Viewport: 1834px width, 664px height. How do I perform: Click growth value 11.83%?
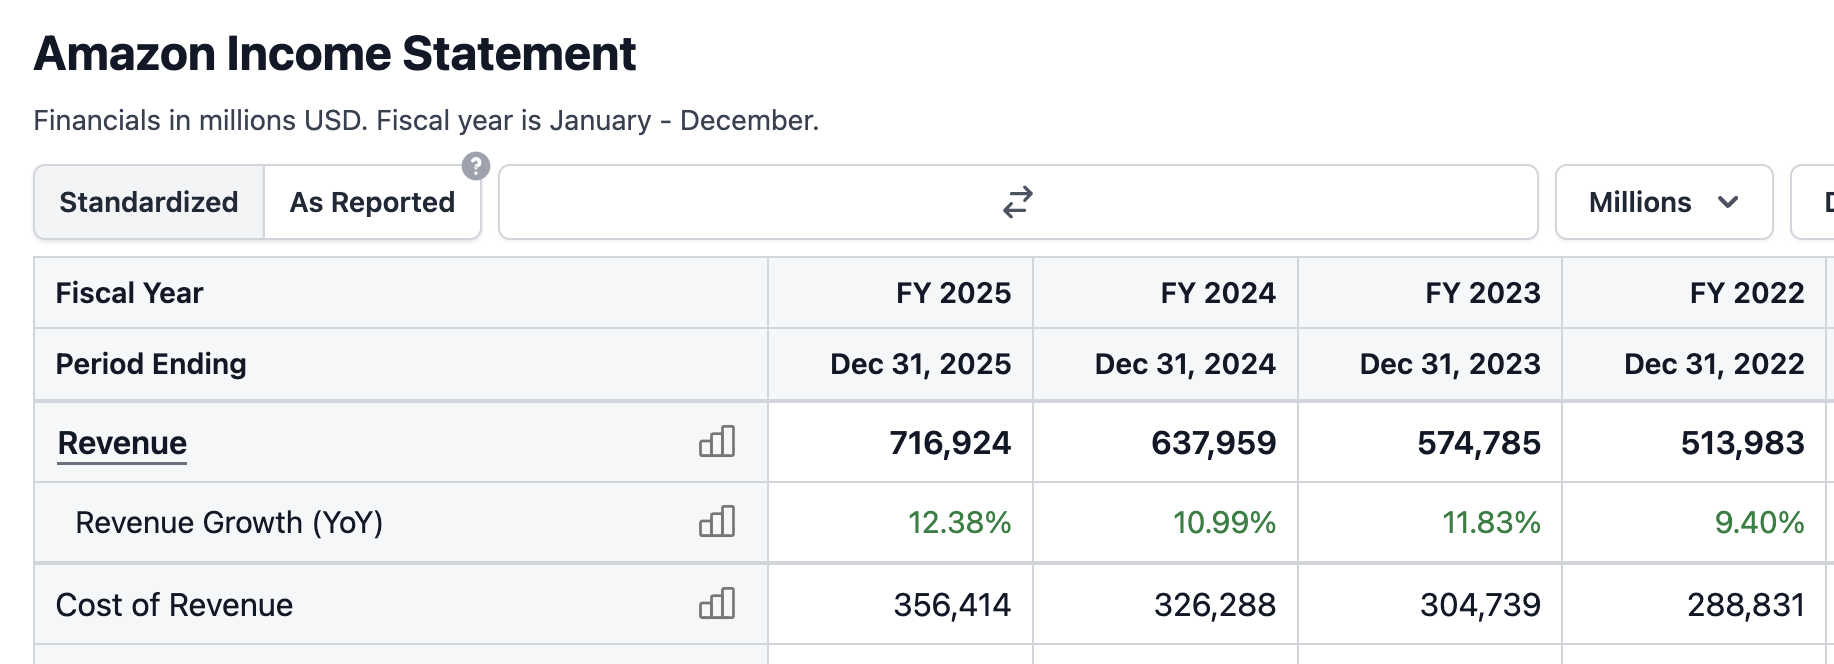pos(1491,522)
